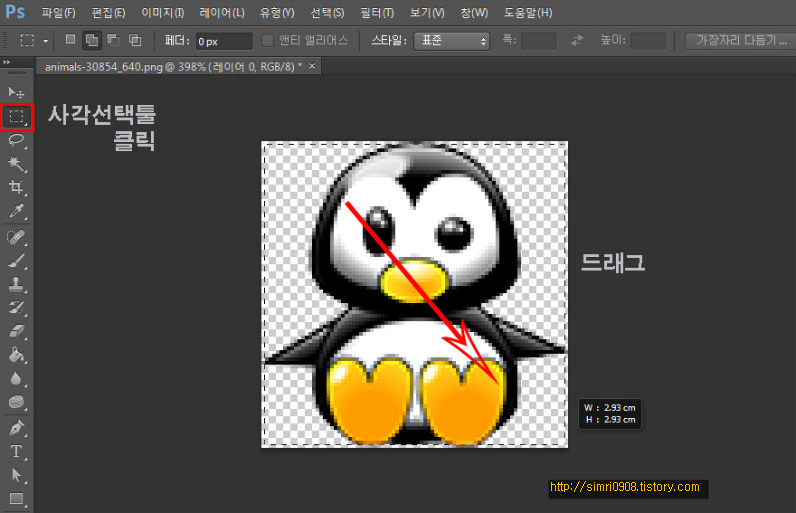Choose New Selection mode in options bar
796x513 pixels.
pyautogui.click(x=70, y=40)
